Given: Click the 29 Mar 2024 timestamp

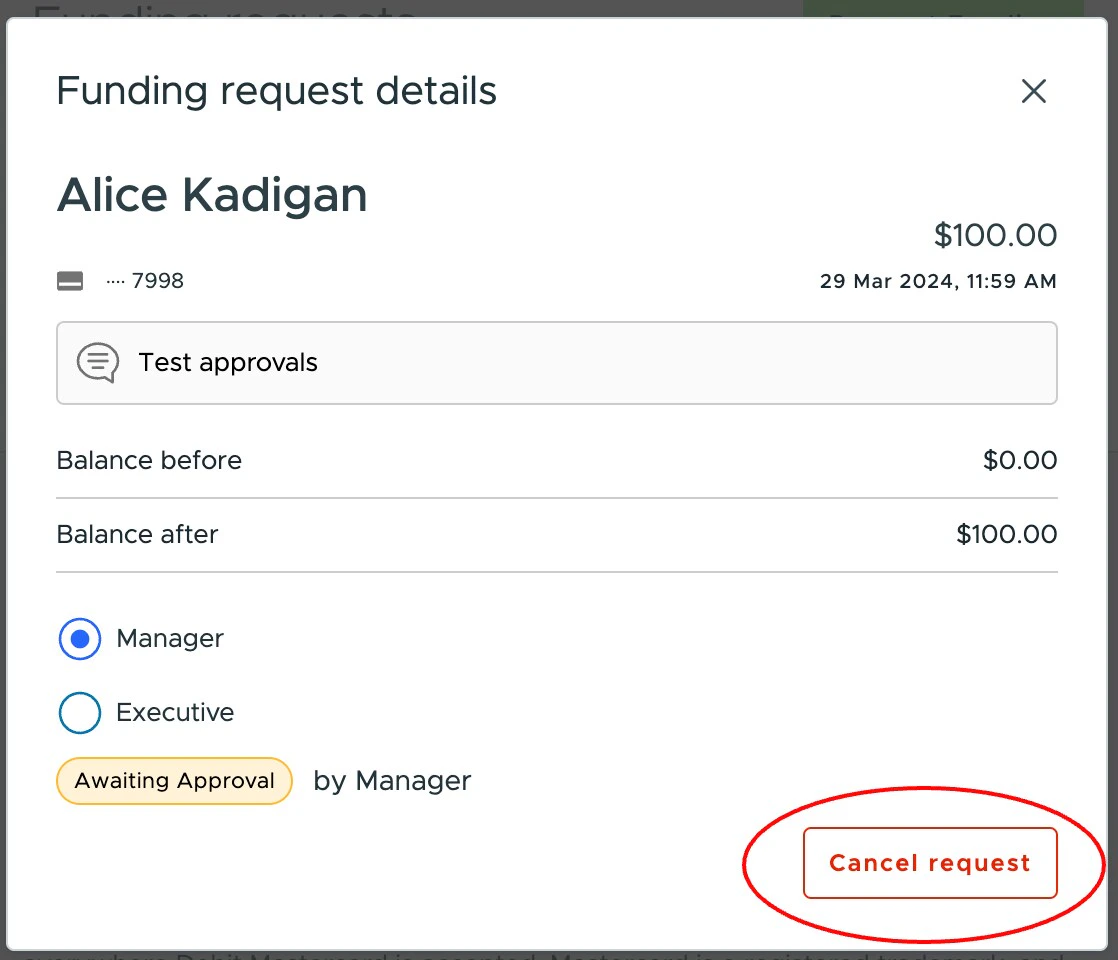Looking at the screenshot, I should [938, 281].
